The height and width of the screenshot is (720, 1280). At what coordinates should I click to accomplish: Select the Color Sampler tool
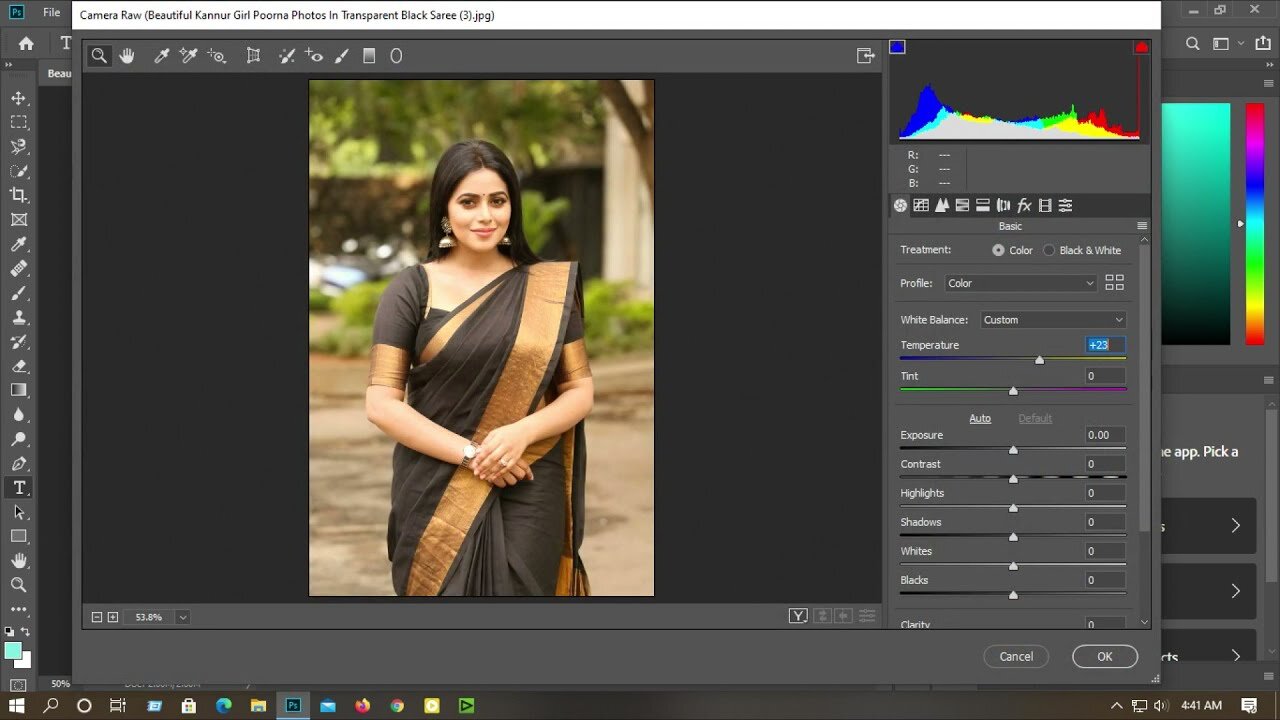[188, 56]
